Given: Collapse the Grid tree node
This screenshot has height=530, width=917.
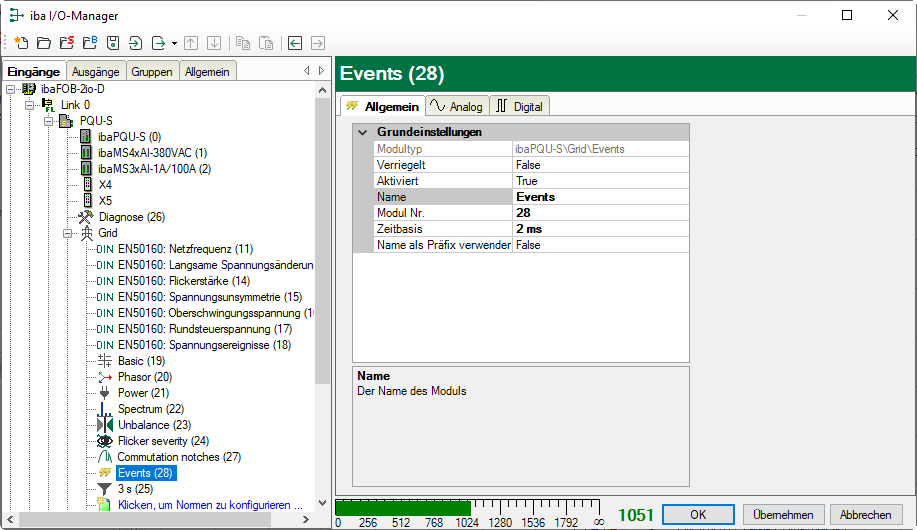Looking at the screenshot, I should click(x=69, y=233).
